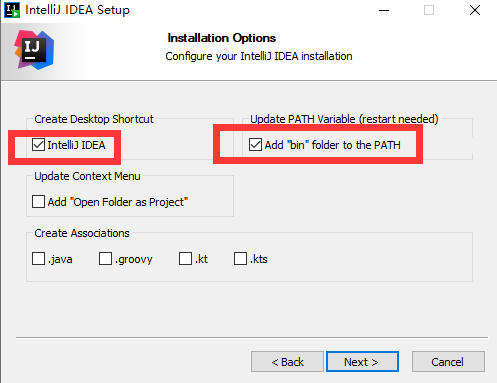Return to previous page with Back
This screenshot has height=383, width=497.
point(287,362)
